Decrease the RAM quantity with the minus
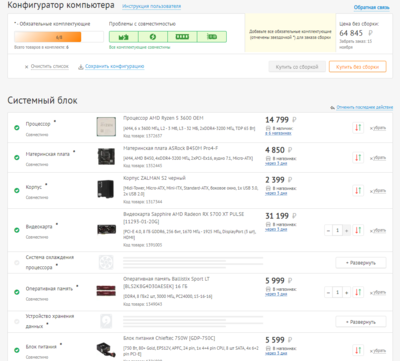 coord(328,292)
